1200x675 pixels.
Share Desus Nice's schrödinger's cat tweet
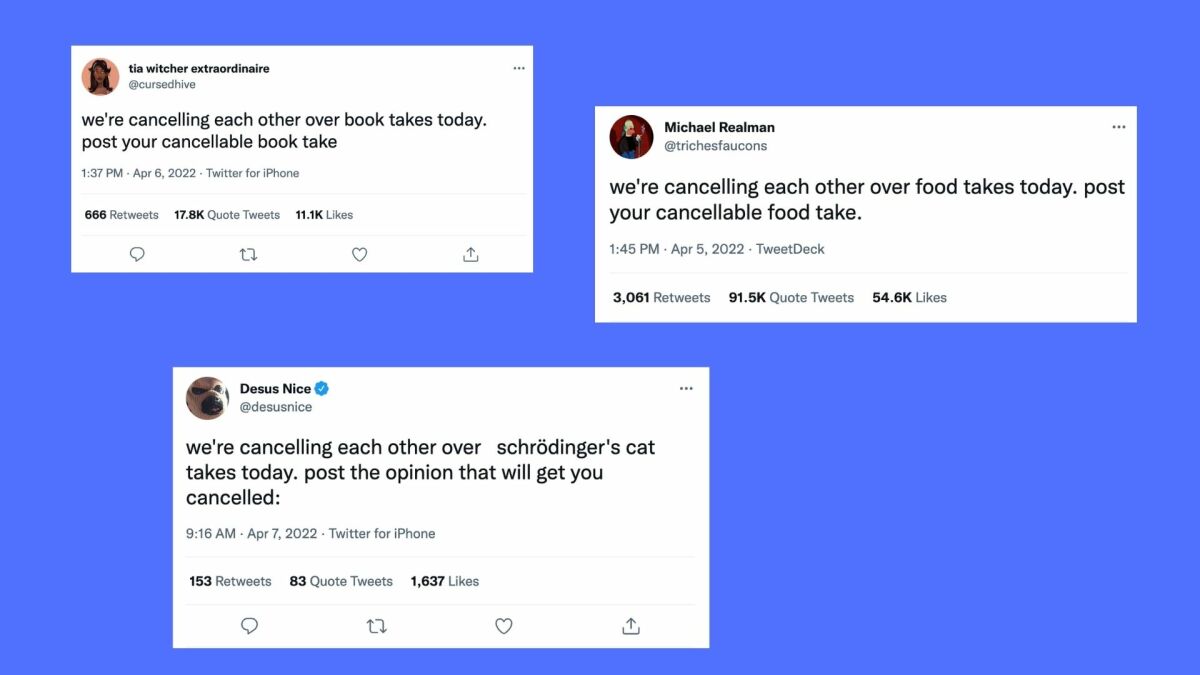point(630,626)
